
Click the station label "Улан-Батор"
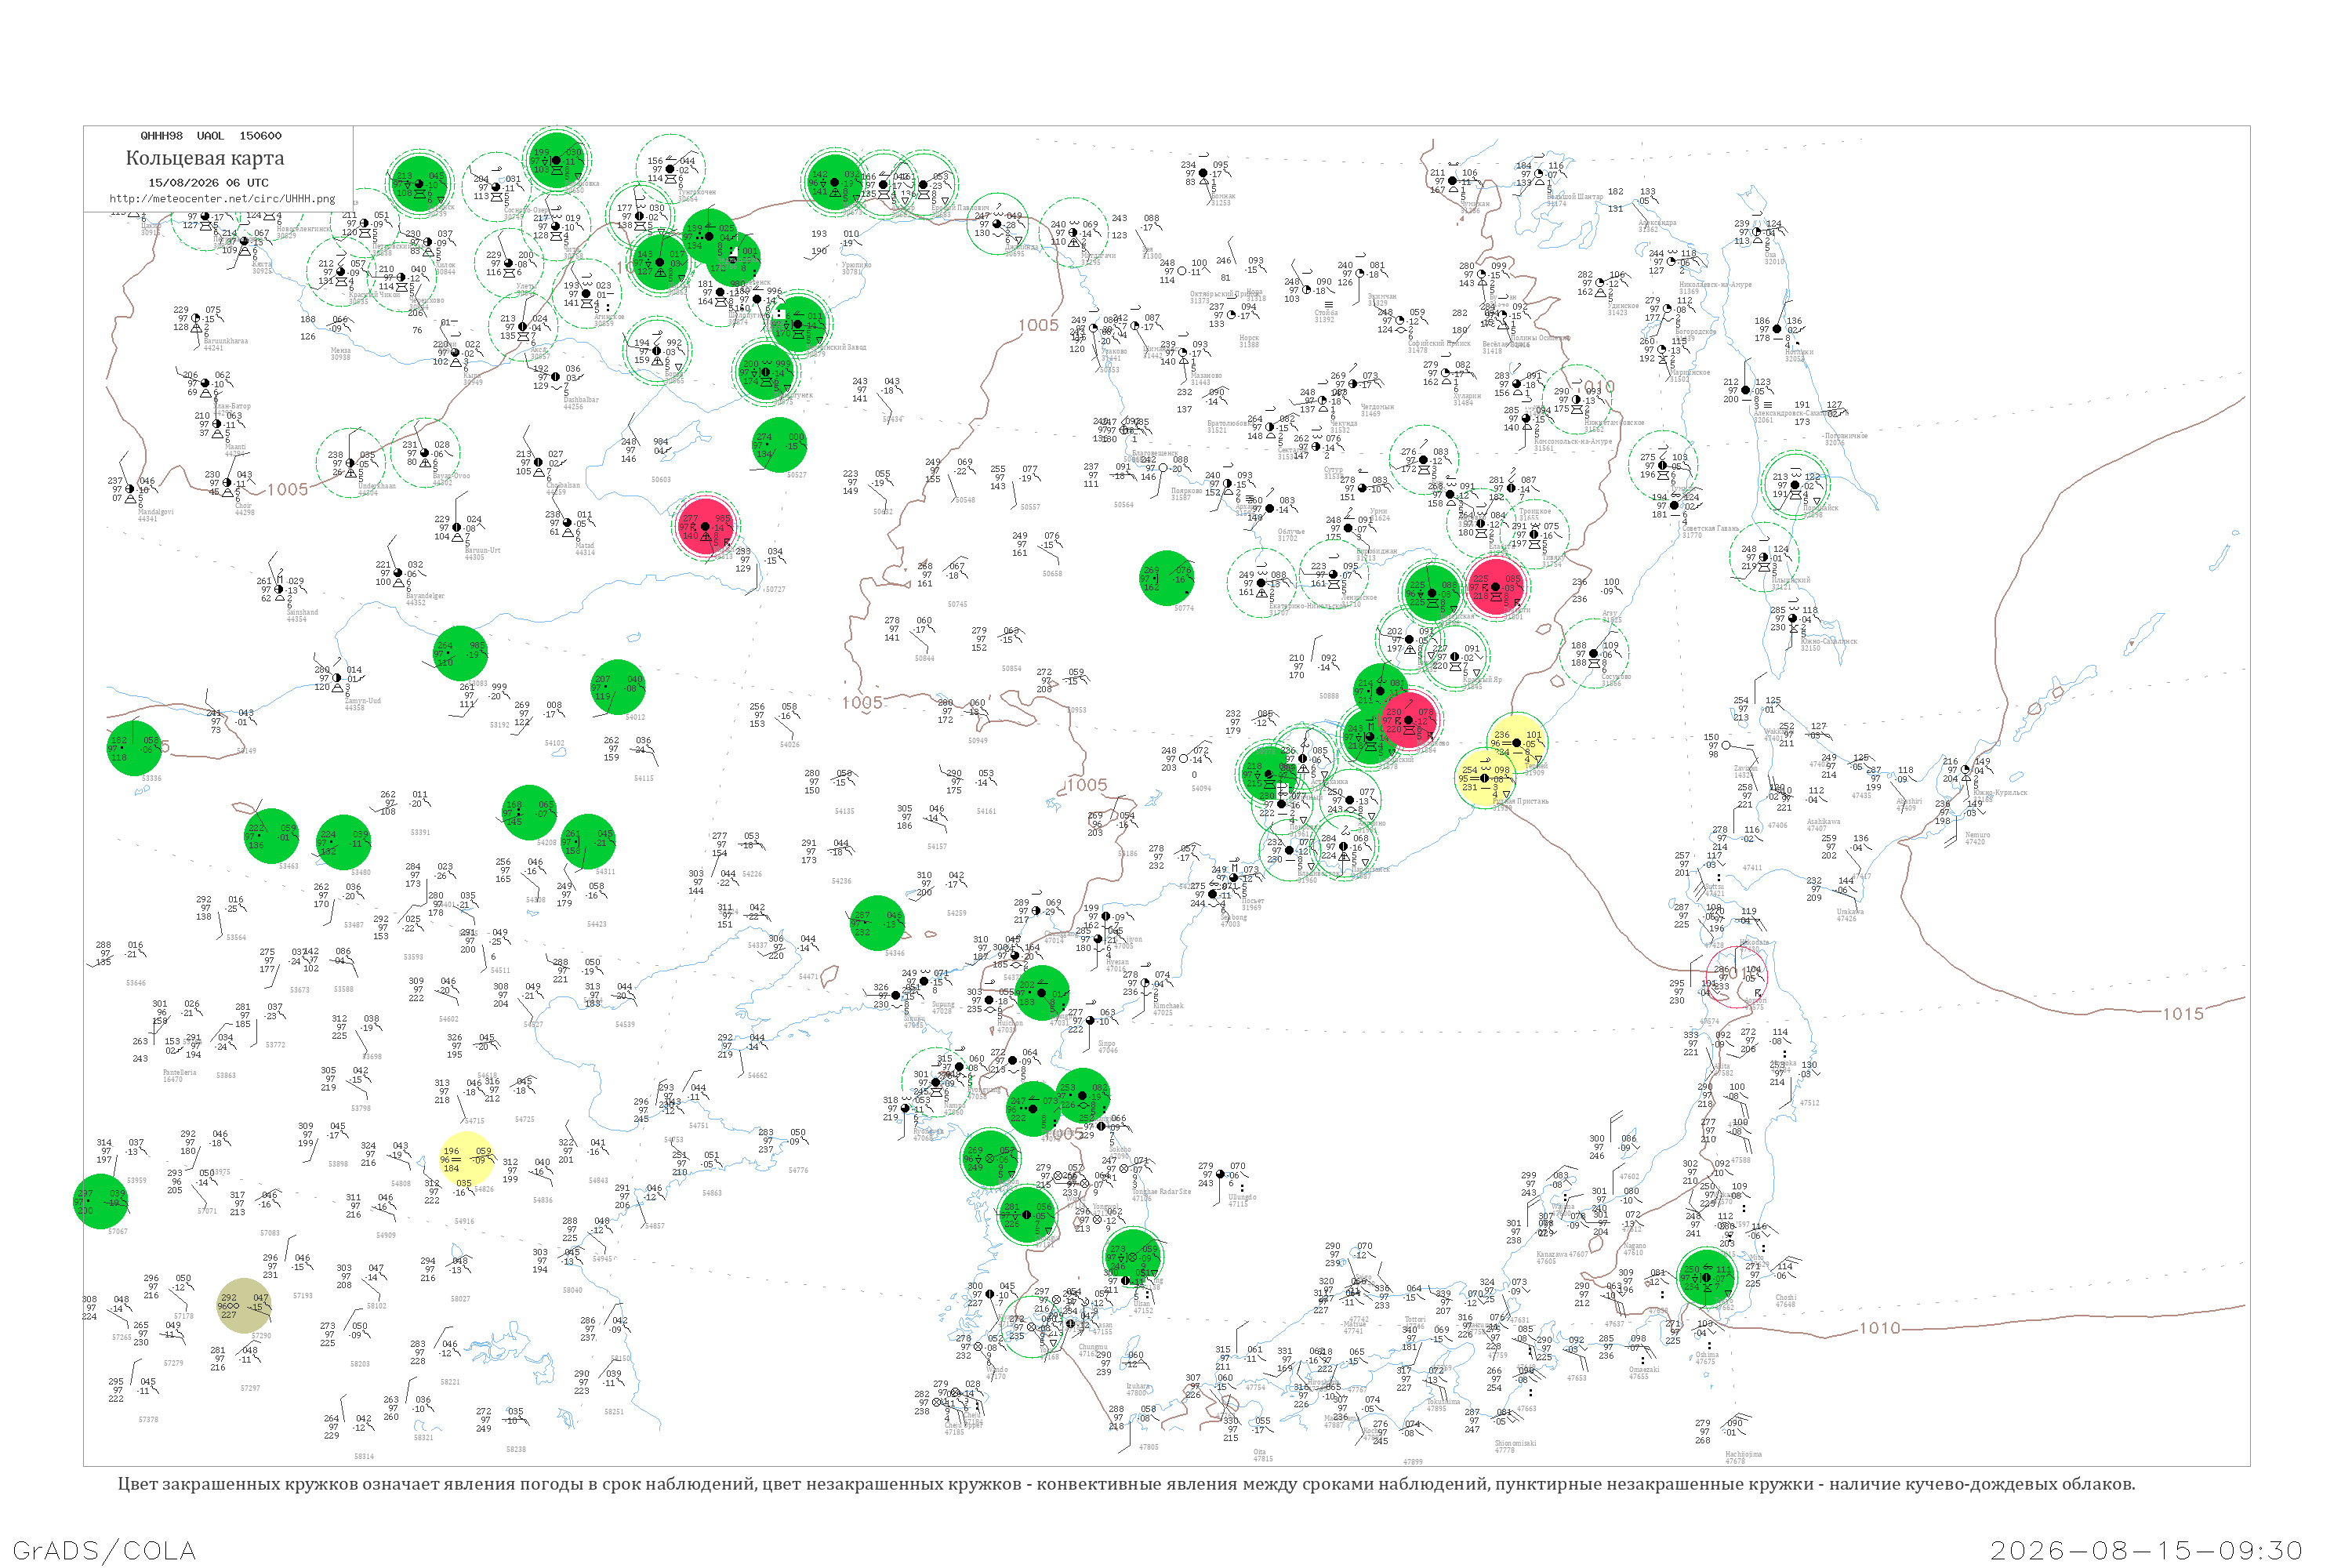tap(232, 406)
